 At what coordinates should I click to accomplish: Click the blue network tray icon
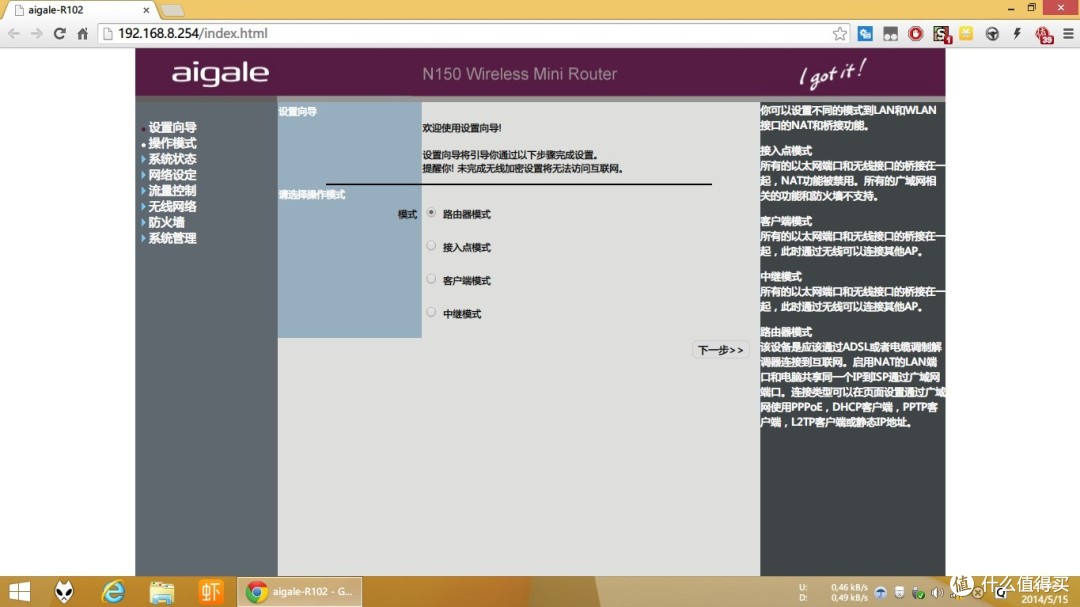point(880,593)
